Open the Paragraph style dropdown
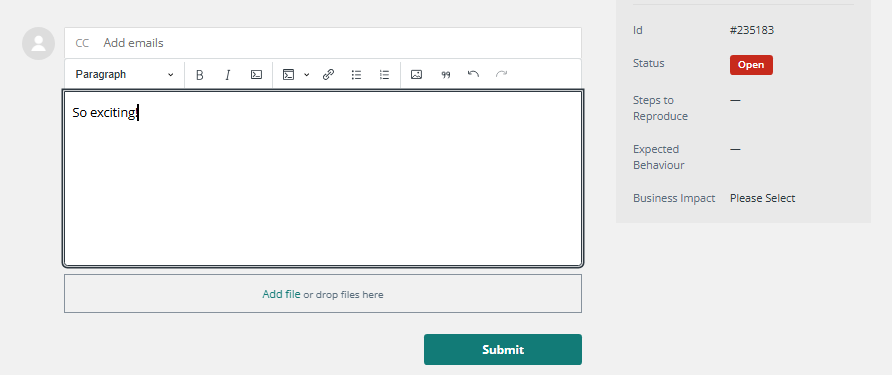Image resolution: width=892 pixels, height=375 pixels. [125, 75]
